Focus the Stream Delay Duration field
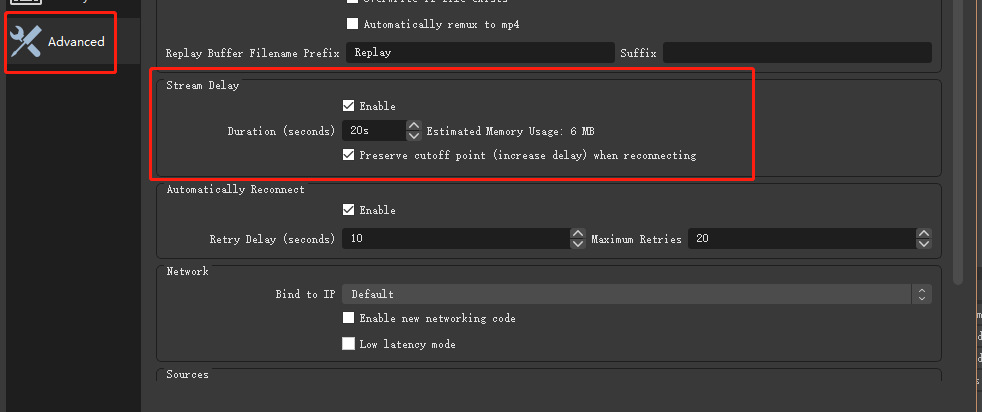This screenshot has height=412, width=982. [x=373, y=131]
